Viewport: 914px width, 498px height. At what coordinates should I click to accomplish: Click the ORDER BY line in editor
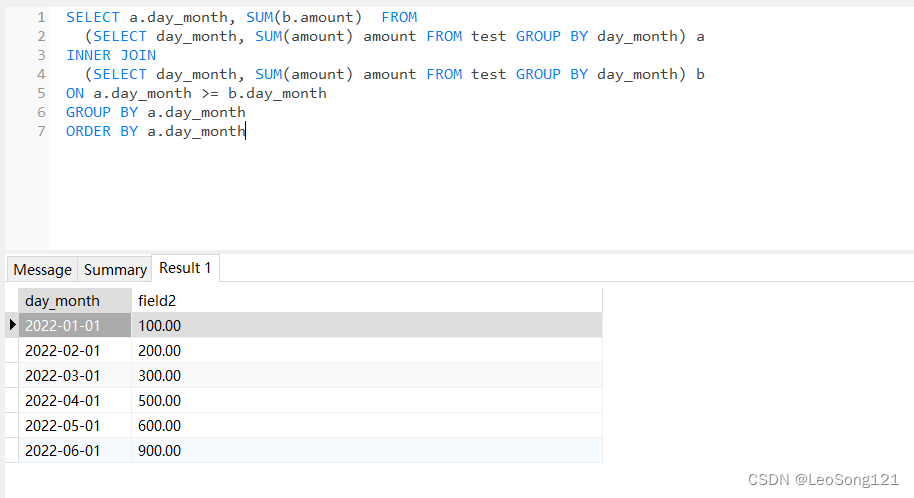155,131
